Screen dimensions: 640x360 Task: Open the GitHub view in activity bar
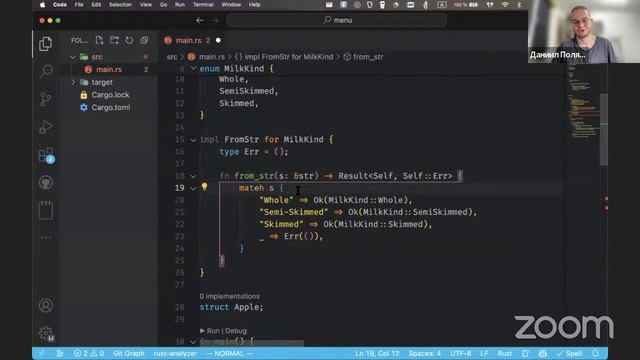click(x=46, y=182)
